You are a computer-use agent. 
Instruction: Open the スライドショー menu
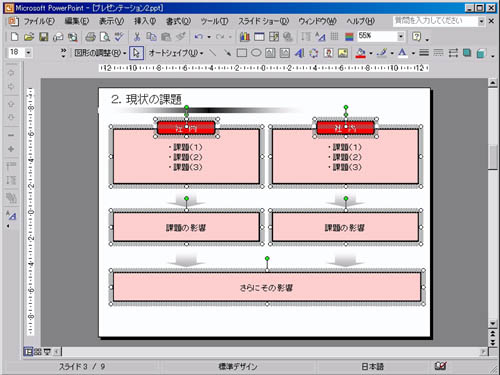coord(263,21)
